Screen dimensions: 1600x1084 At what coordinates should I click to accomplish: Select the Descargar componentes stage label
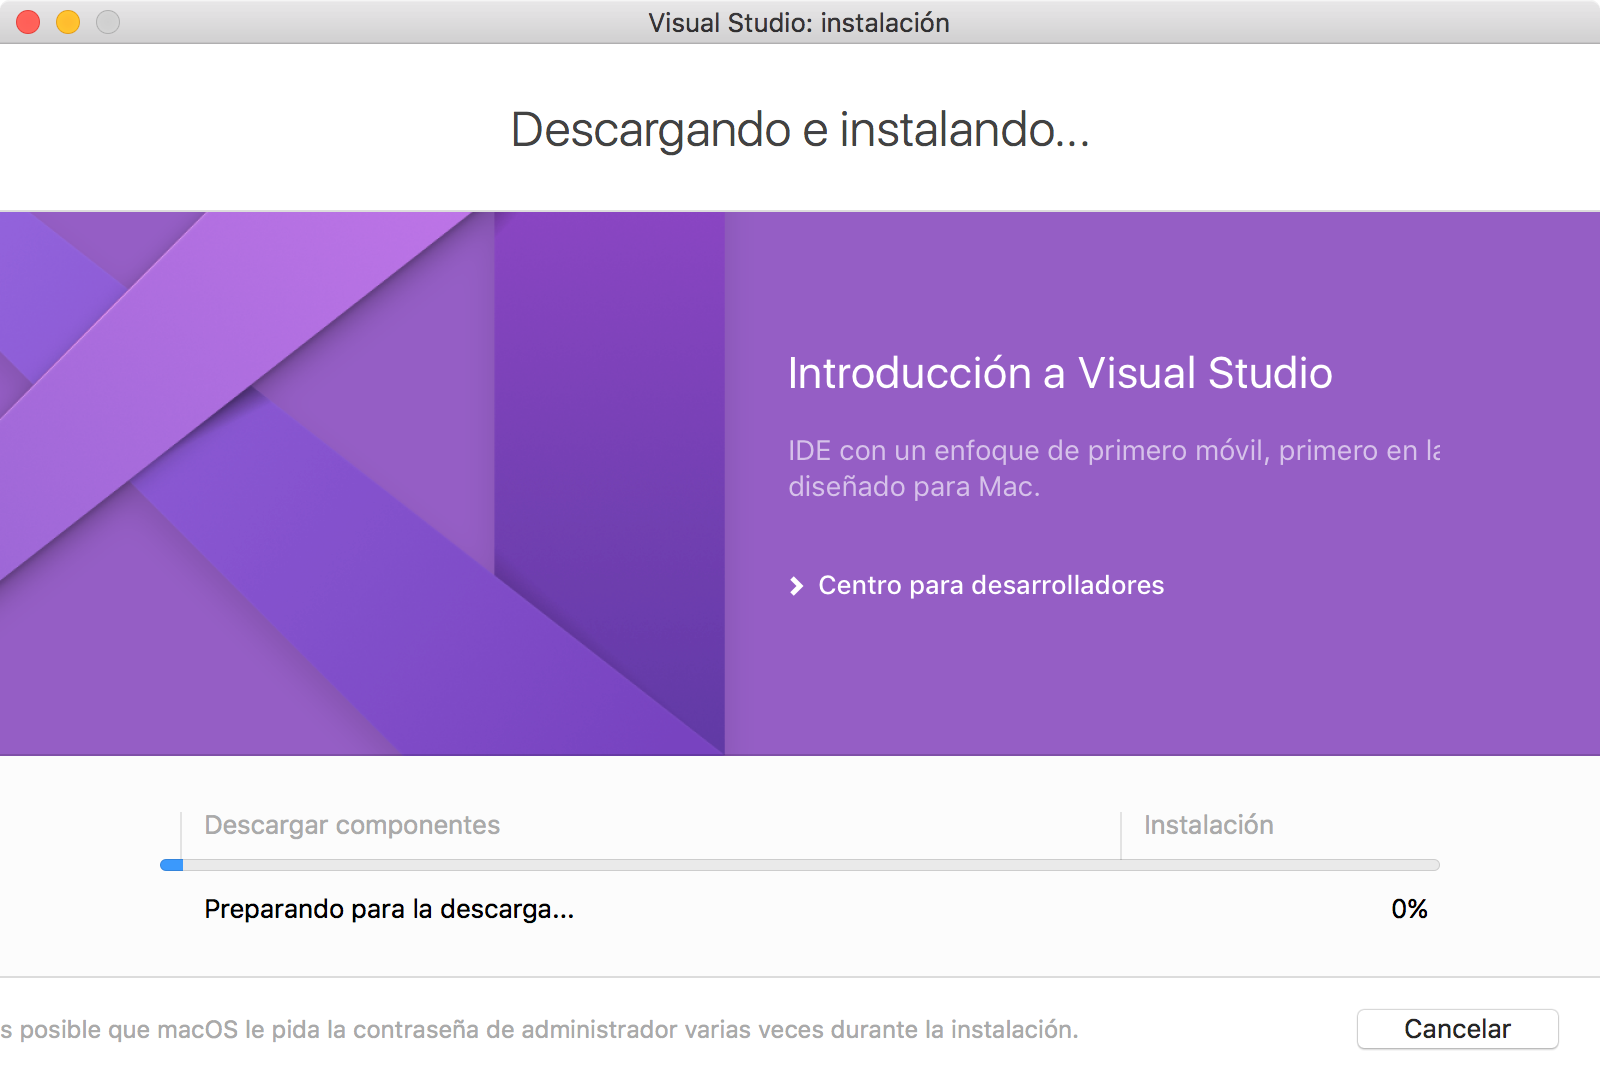point(351,826)
